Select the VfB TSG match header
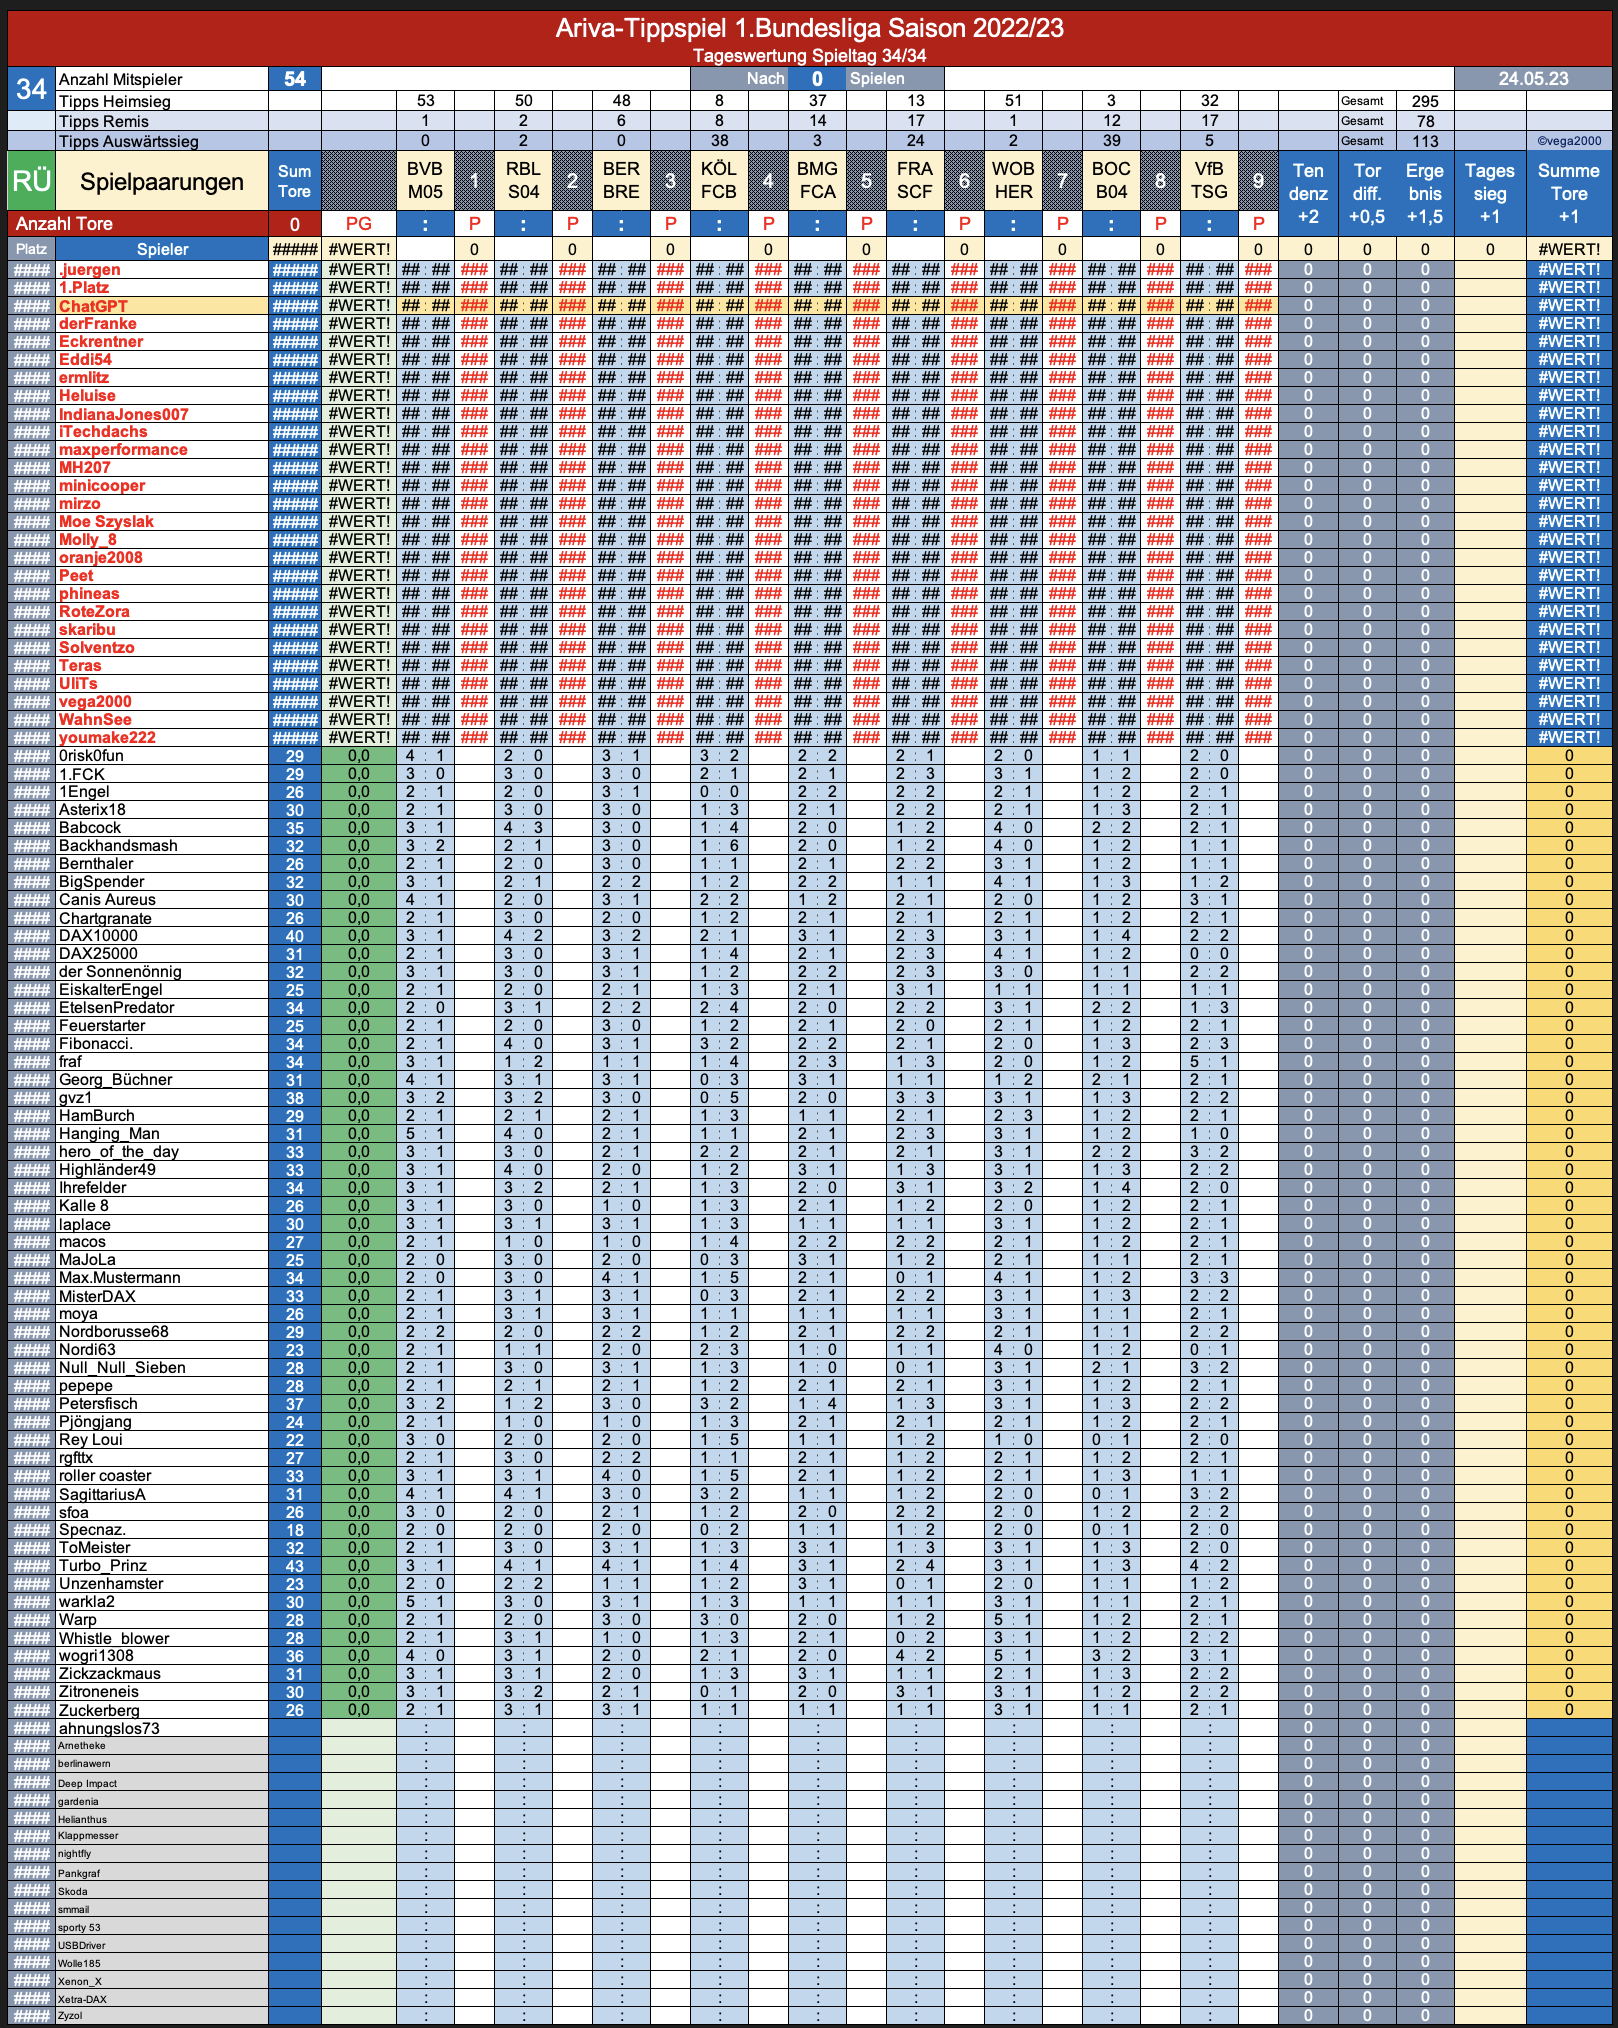Screen dimensions: 1618x2028 click(x=1209, y=181)
